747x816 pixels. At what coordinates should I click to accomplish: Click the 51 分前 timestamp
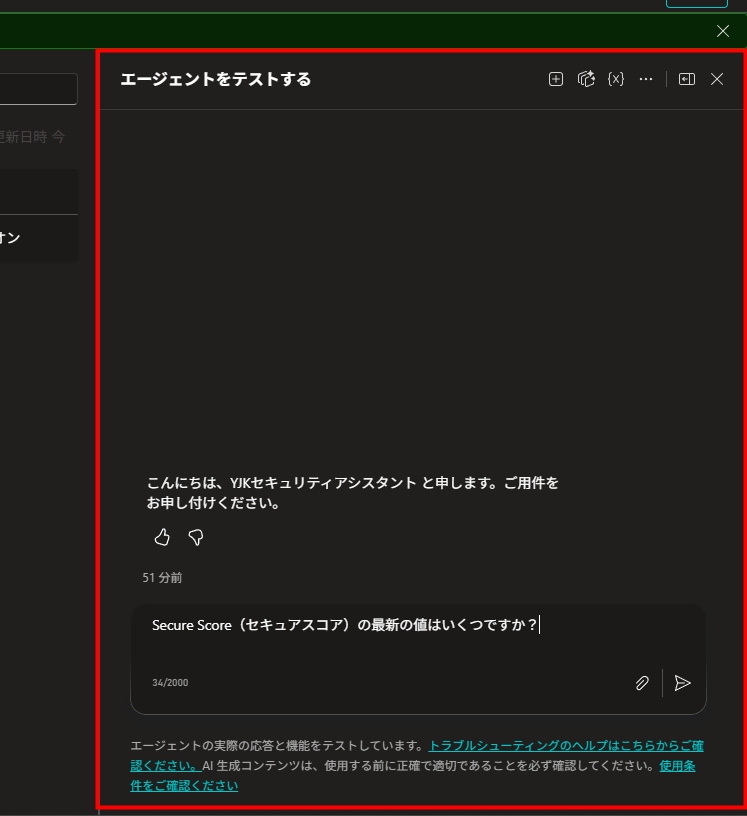162,578
